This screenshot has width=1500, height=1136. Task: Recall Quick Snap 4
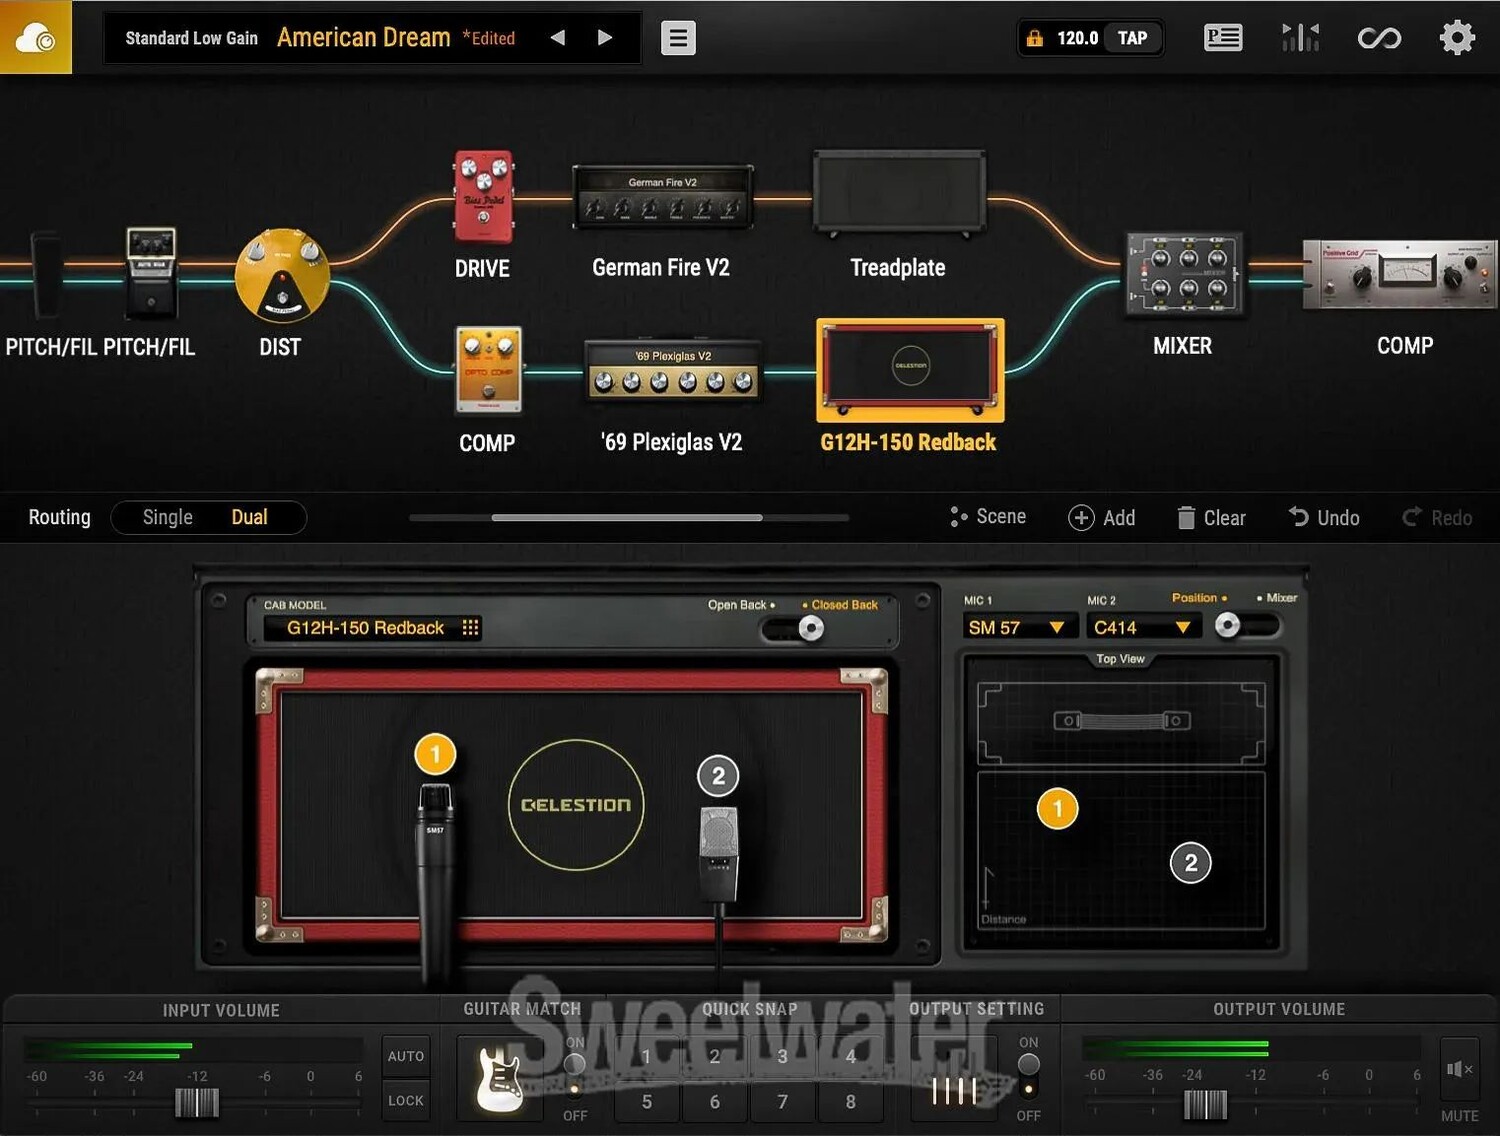point(850,1056)
